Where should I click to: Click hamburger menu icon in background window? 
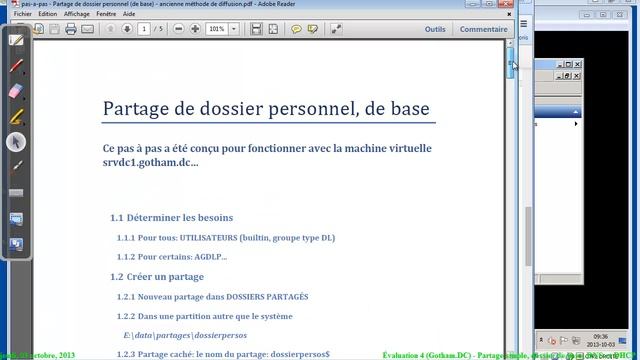click(x=524, y=24)
